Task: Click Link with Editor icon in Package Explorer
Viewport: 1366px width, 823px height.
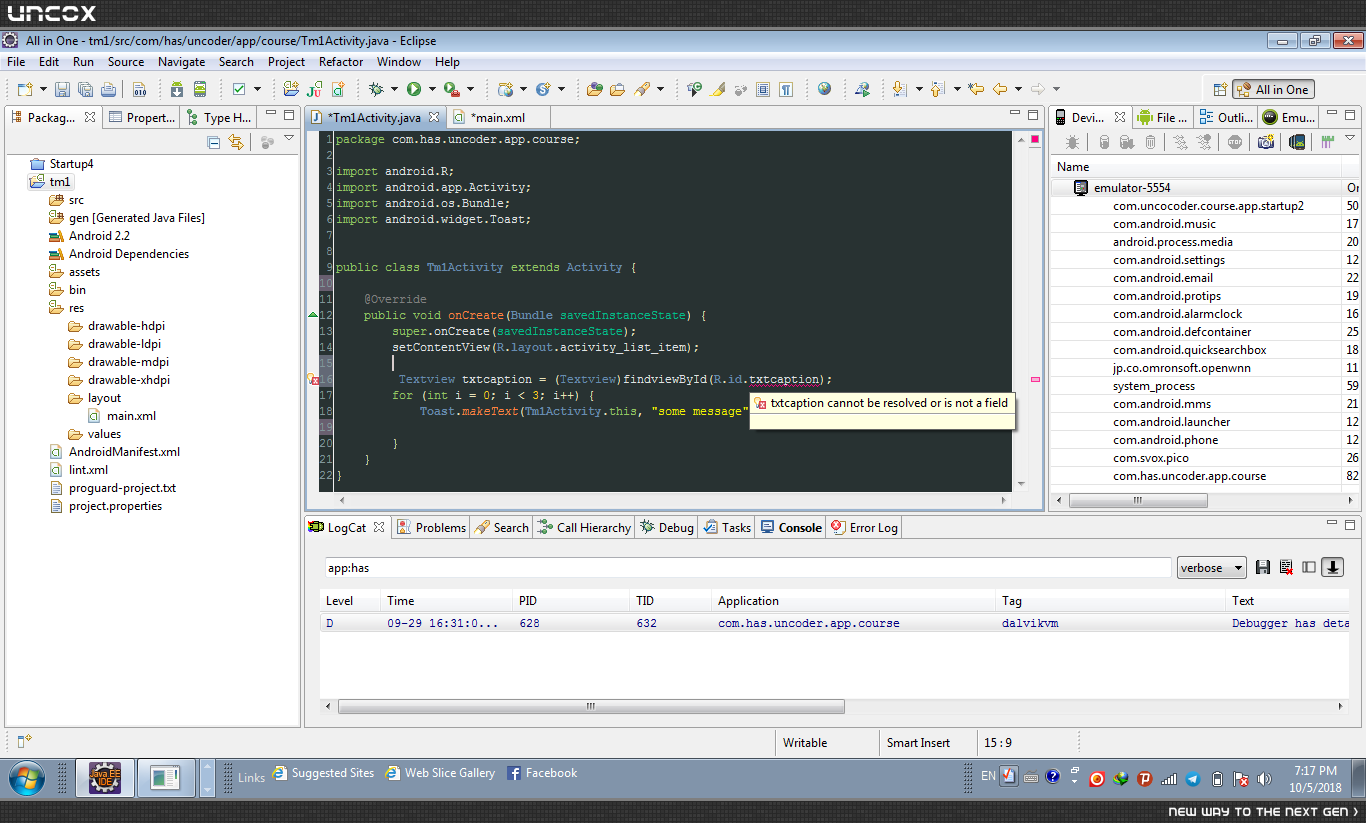Action: (x=236, y=143)
